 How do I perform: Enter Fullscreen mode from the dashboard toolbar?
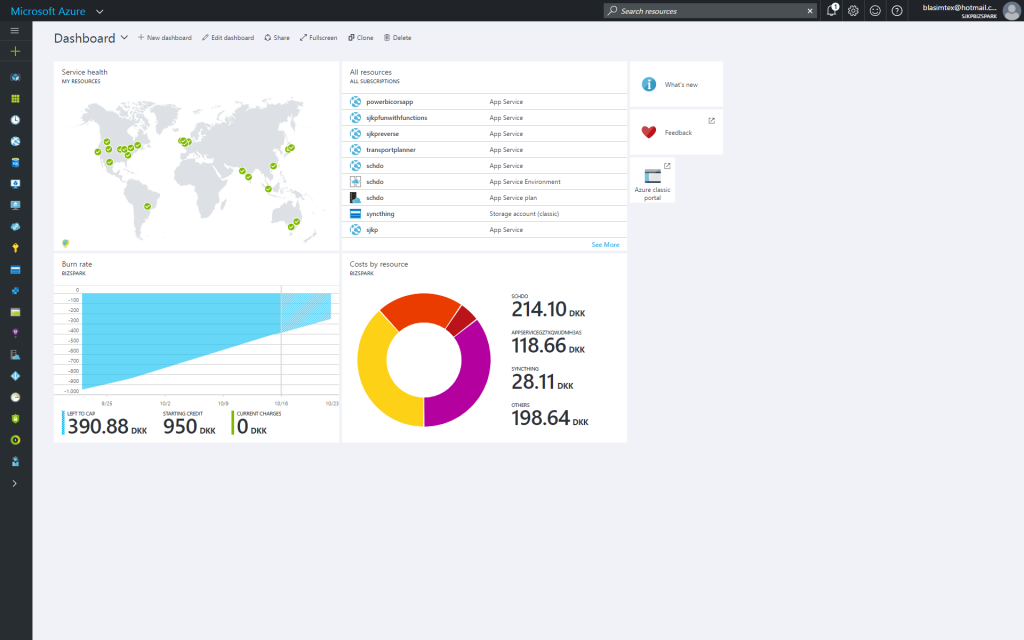[318, 37]
